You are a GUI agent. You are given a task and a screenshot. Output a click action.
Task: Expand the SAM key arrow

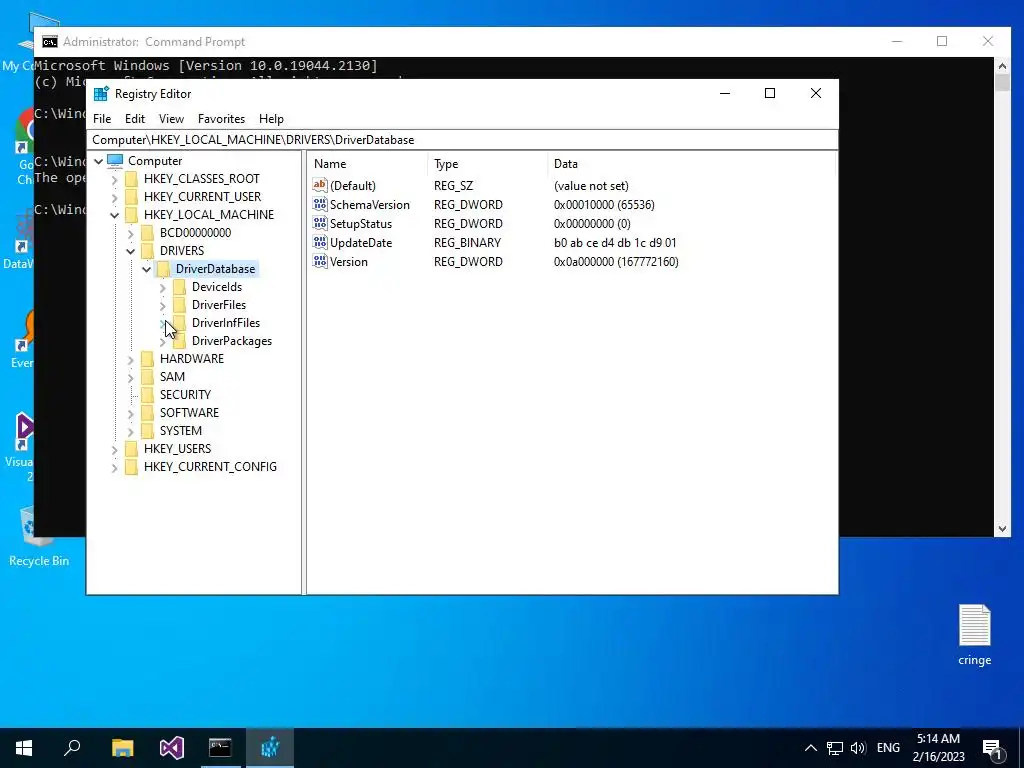pyautogui.click(x=131, y=377)
